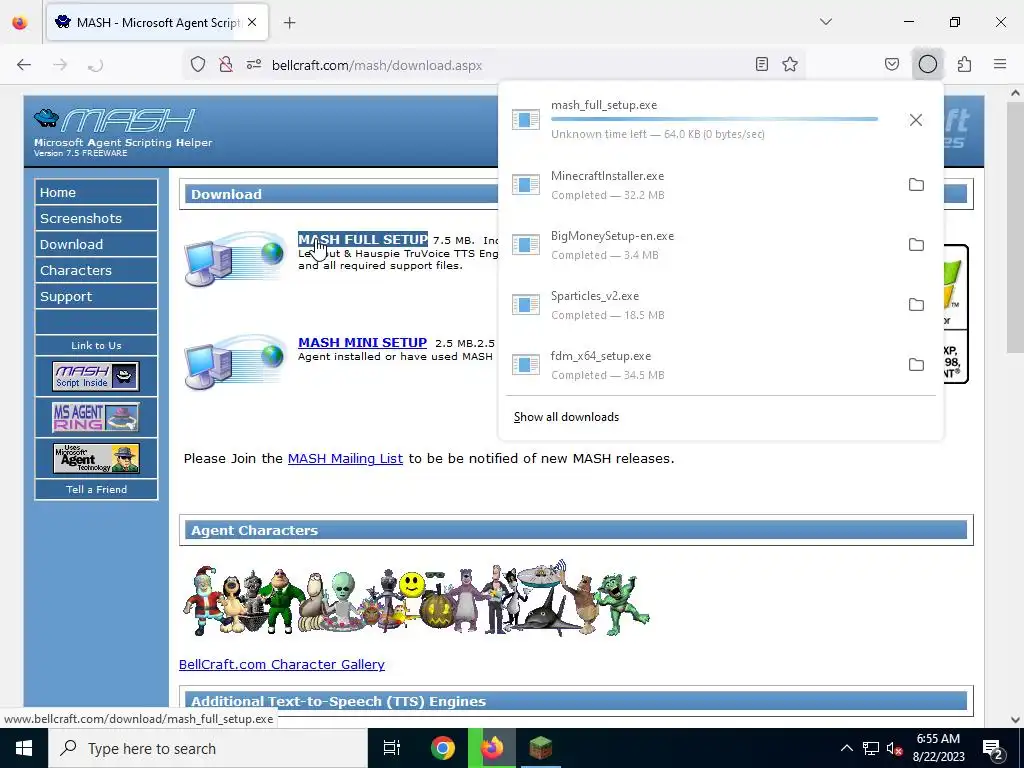Open the network tray icon

point(871,748)
